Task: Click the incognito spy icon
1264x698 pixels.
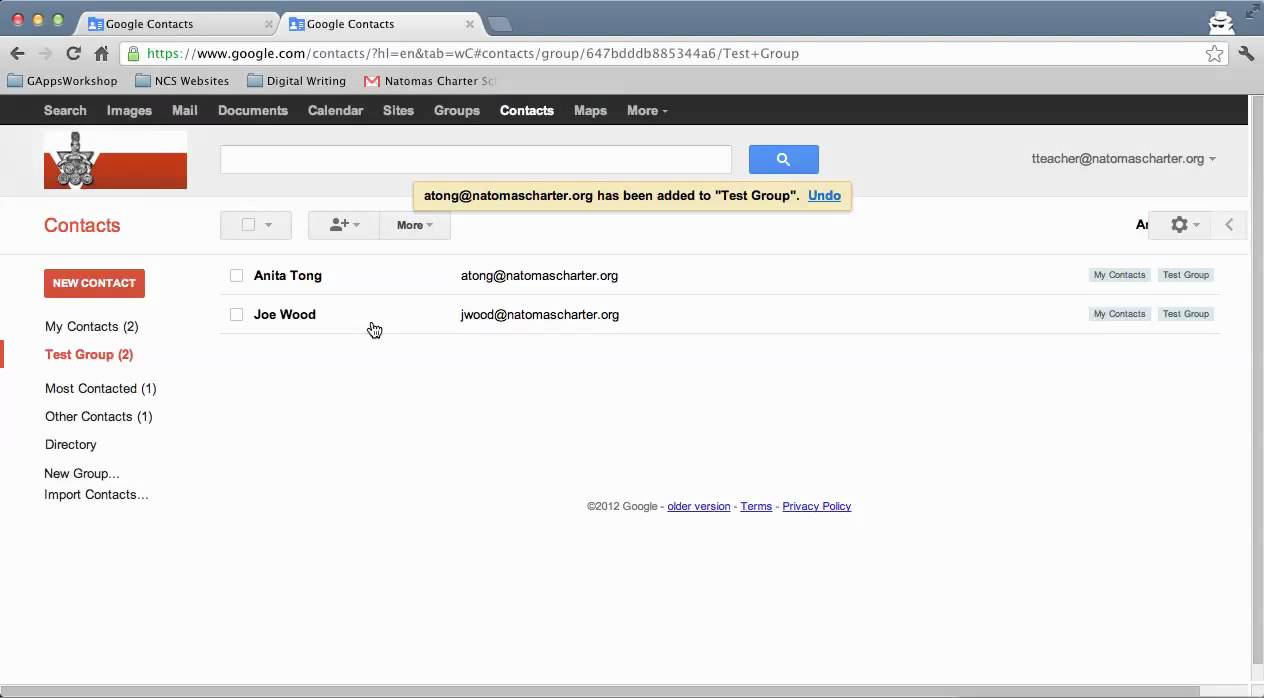Action: tap(1221, 21)
